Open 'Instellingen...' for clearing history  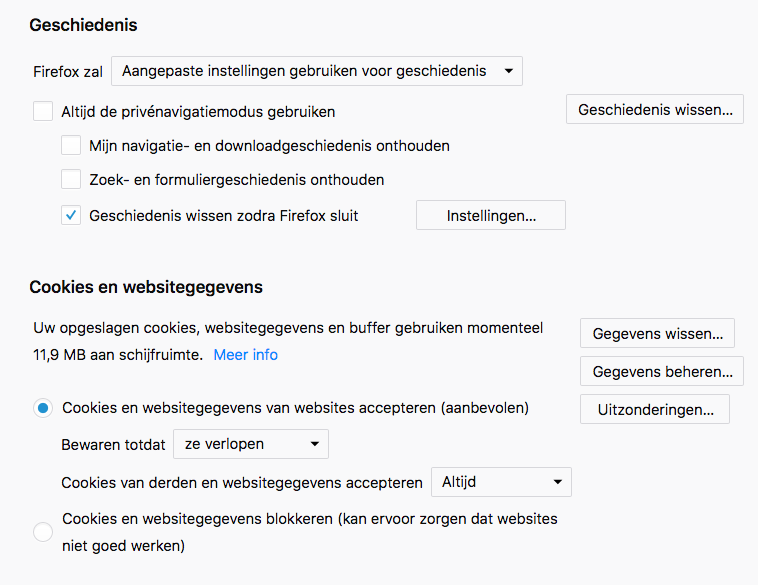(490, 215)
